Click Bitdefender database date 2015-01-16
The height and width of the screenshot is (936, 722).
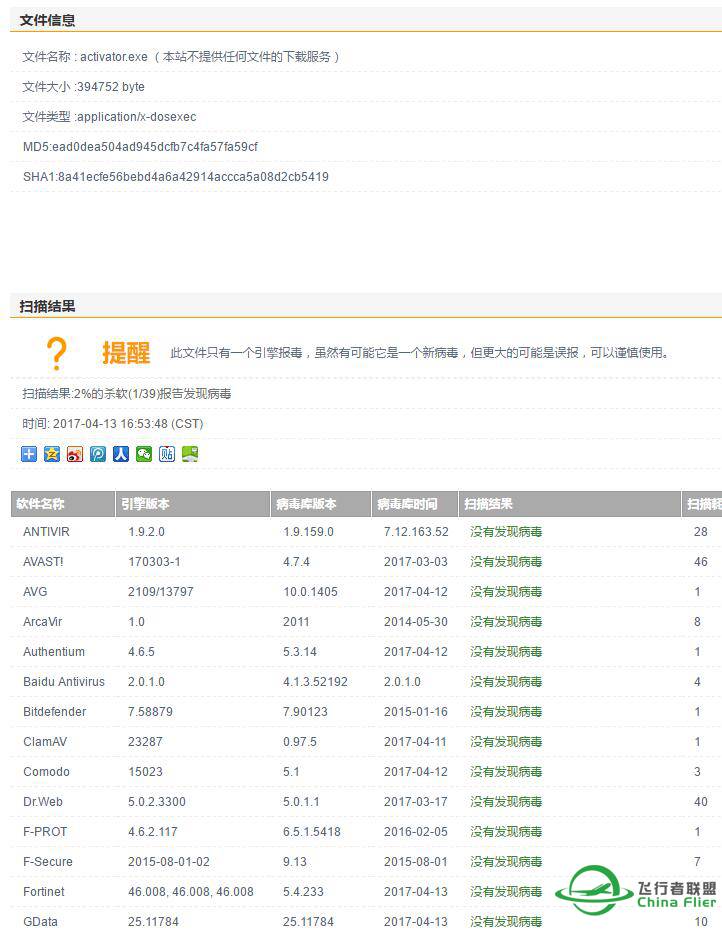click(415, 712)
